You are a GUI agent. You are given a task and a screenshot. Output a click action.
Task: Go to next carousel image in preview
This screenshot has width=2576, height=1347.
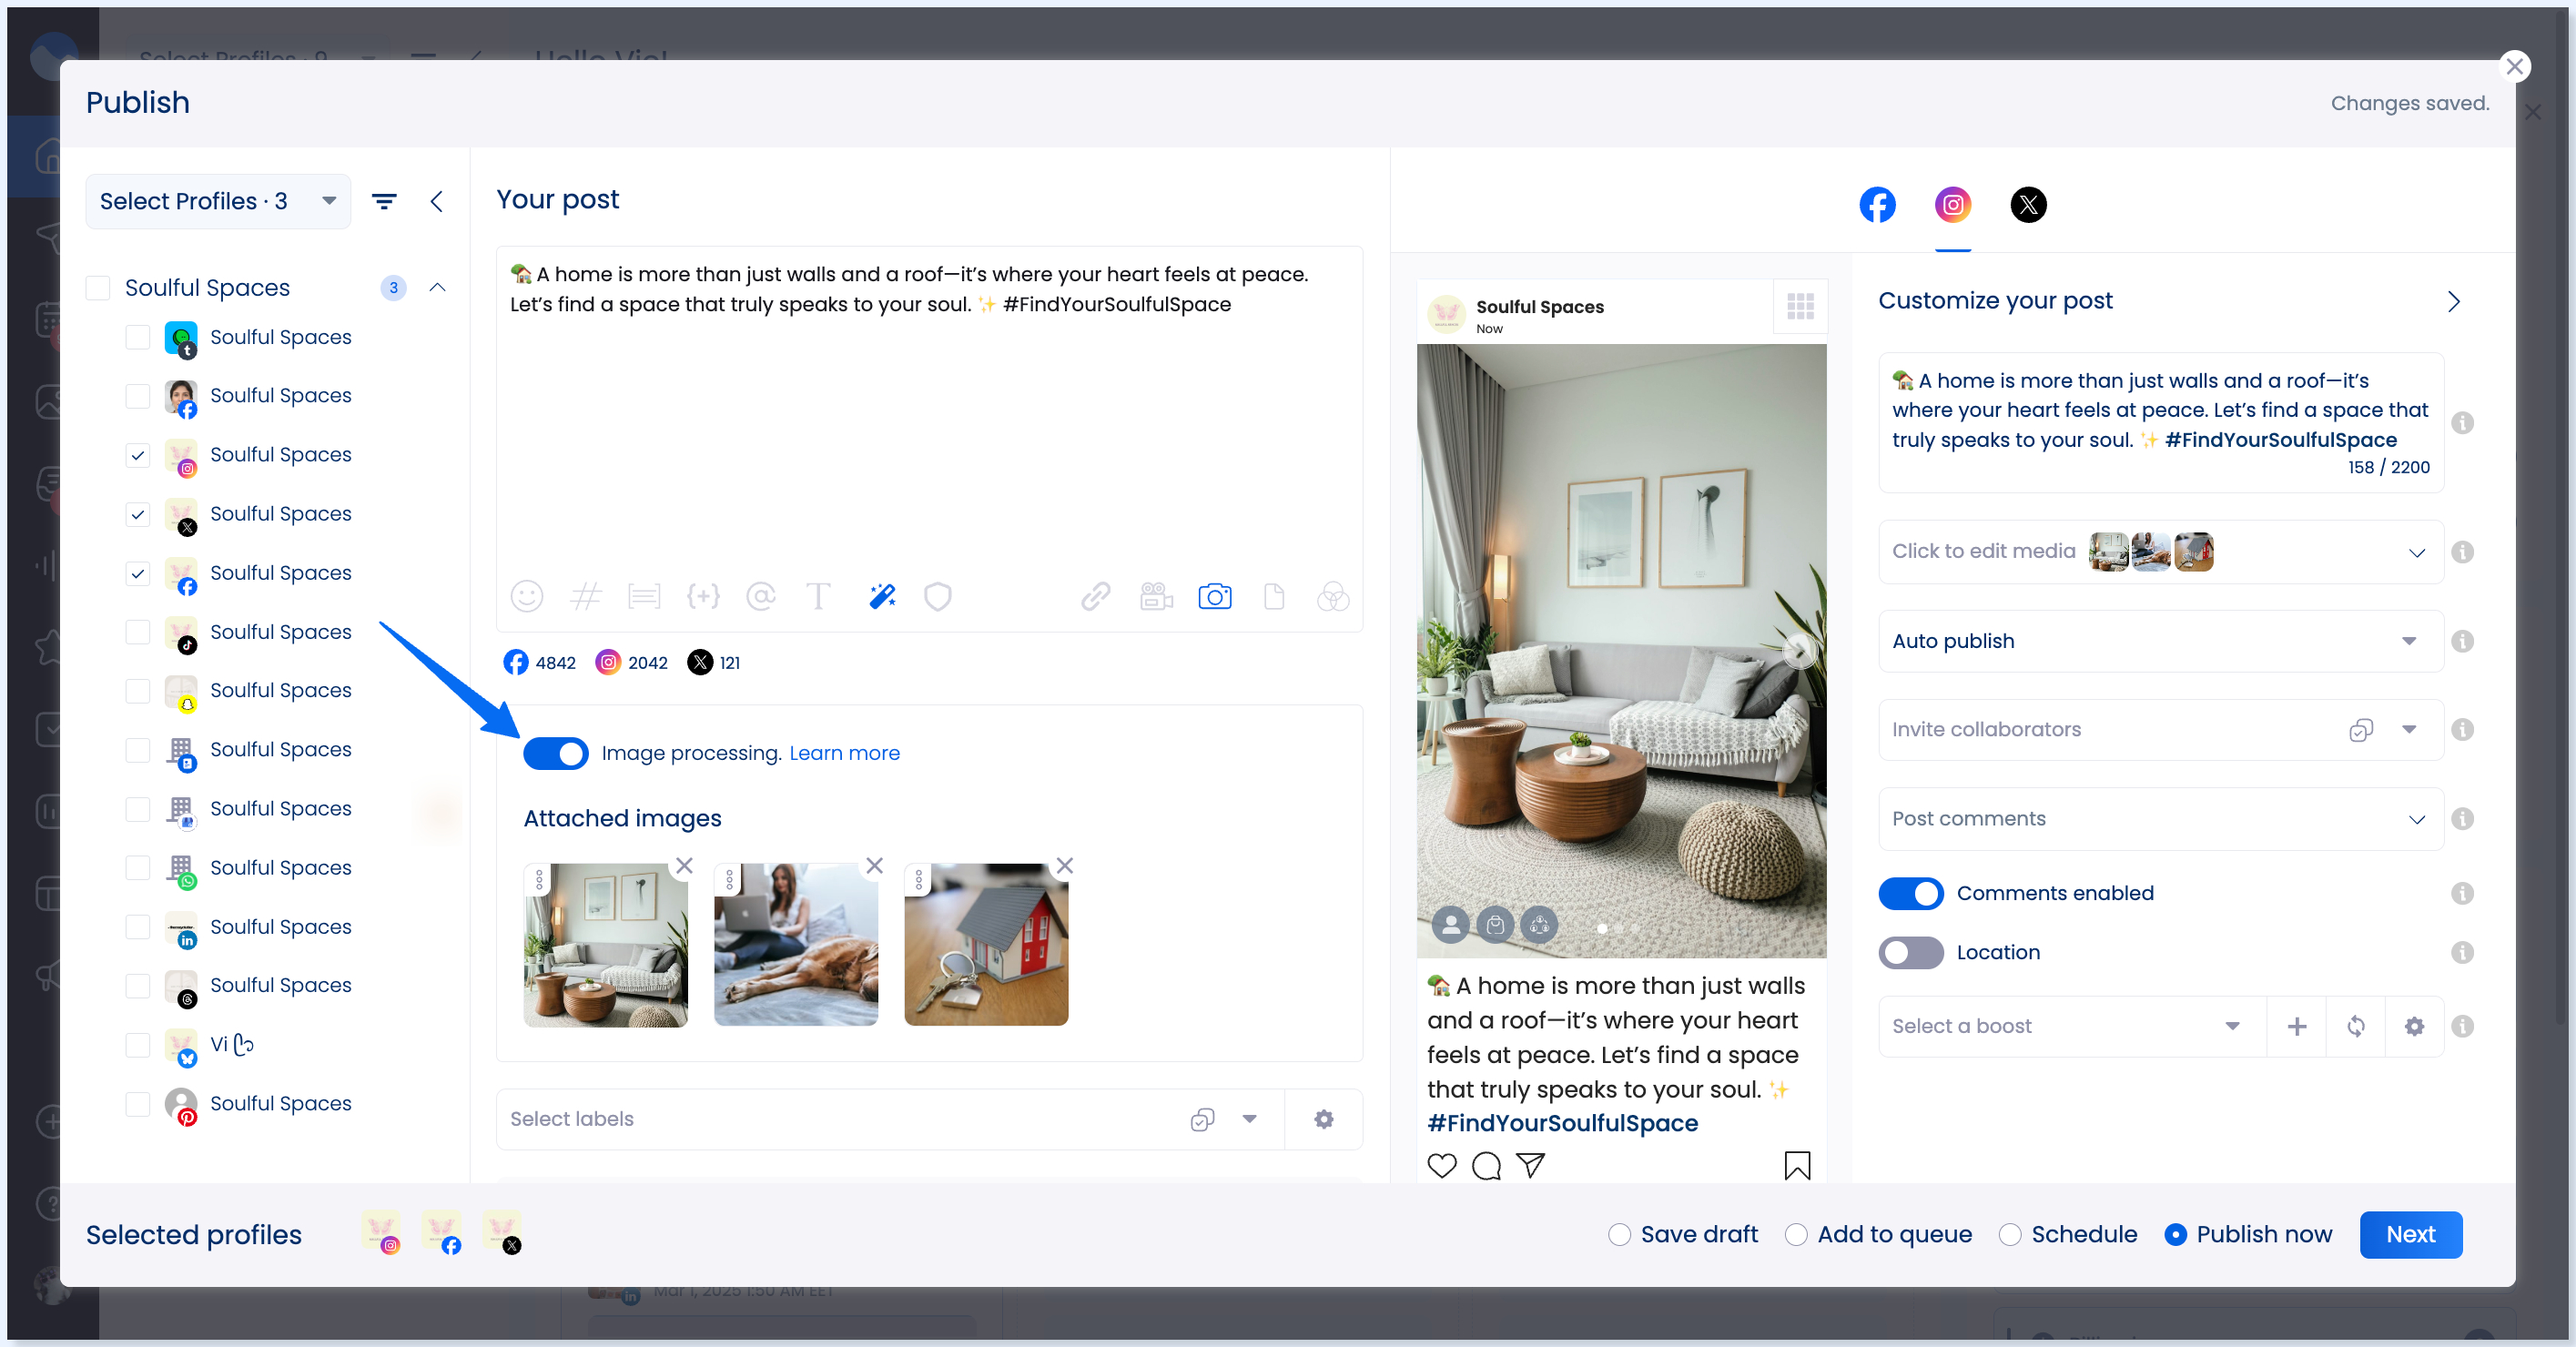pyautogui.click(x=1799, y=652)
